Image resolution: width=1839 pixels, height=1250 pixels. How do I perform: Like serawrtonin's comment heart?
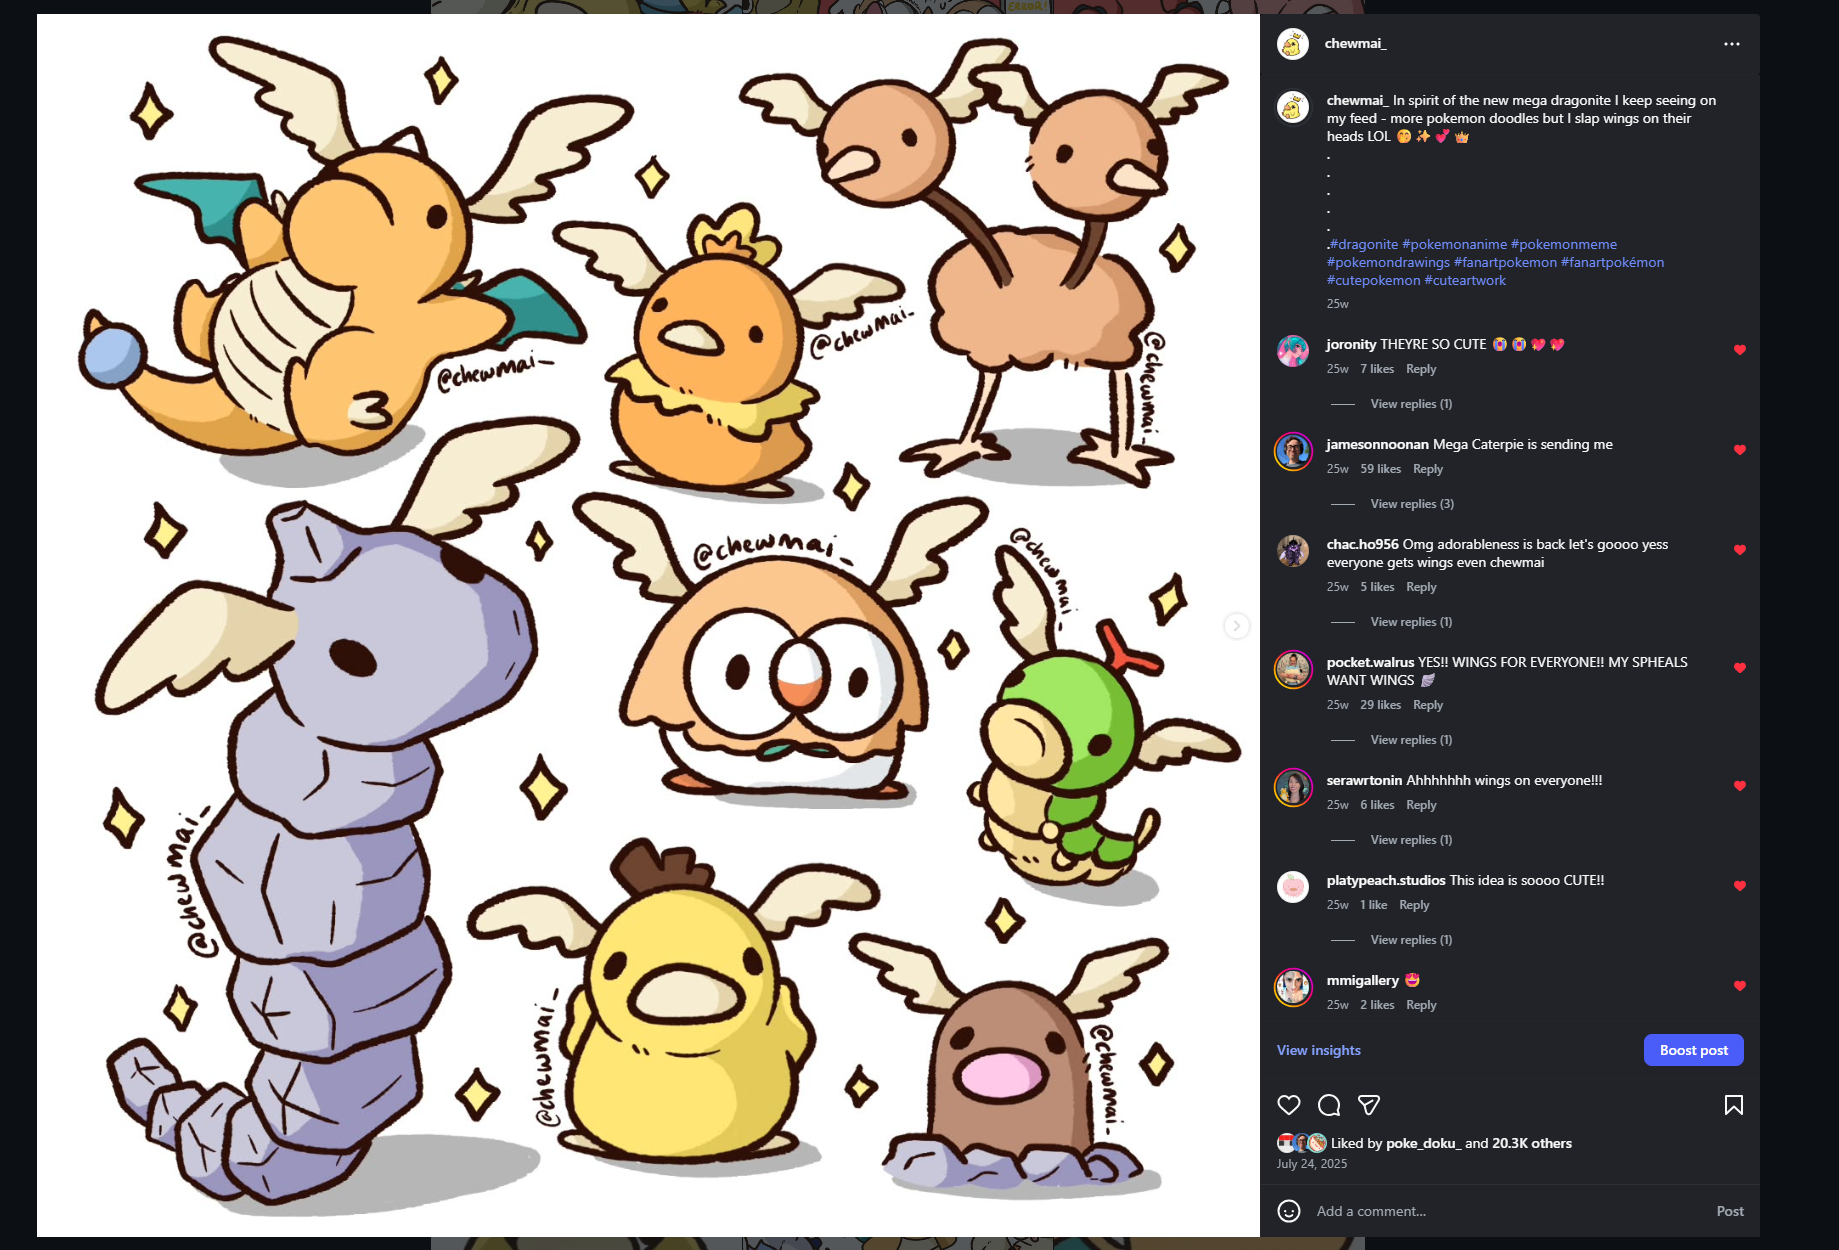coord(1739,786)
